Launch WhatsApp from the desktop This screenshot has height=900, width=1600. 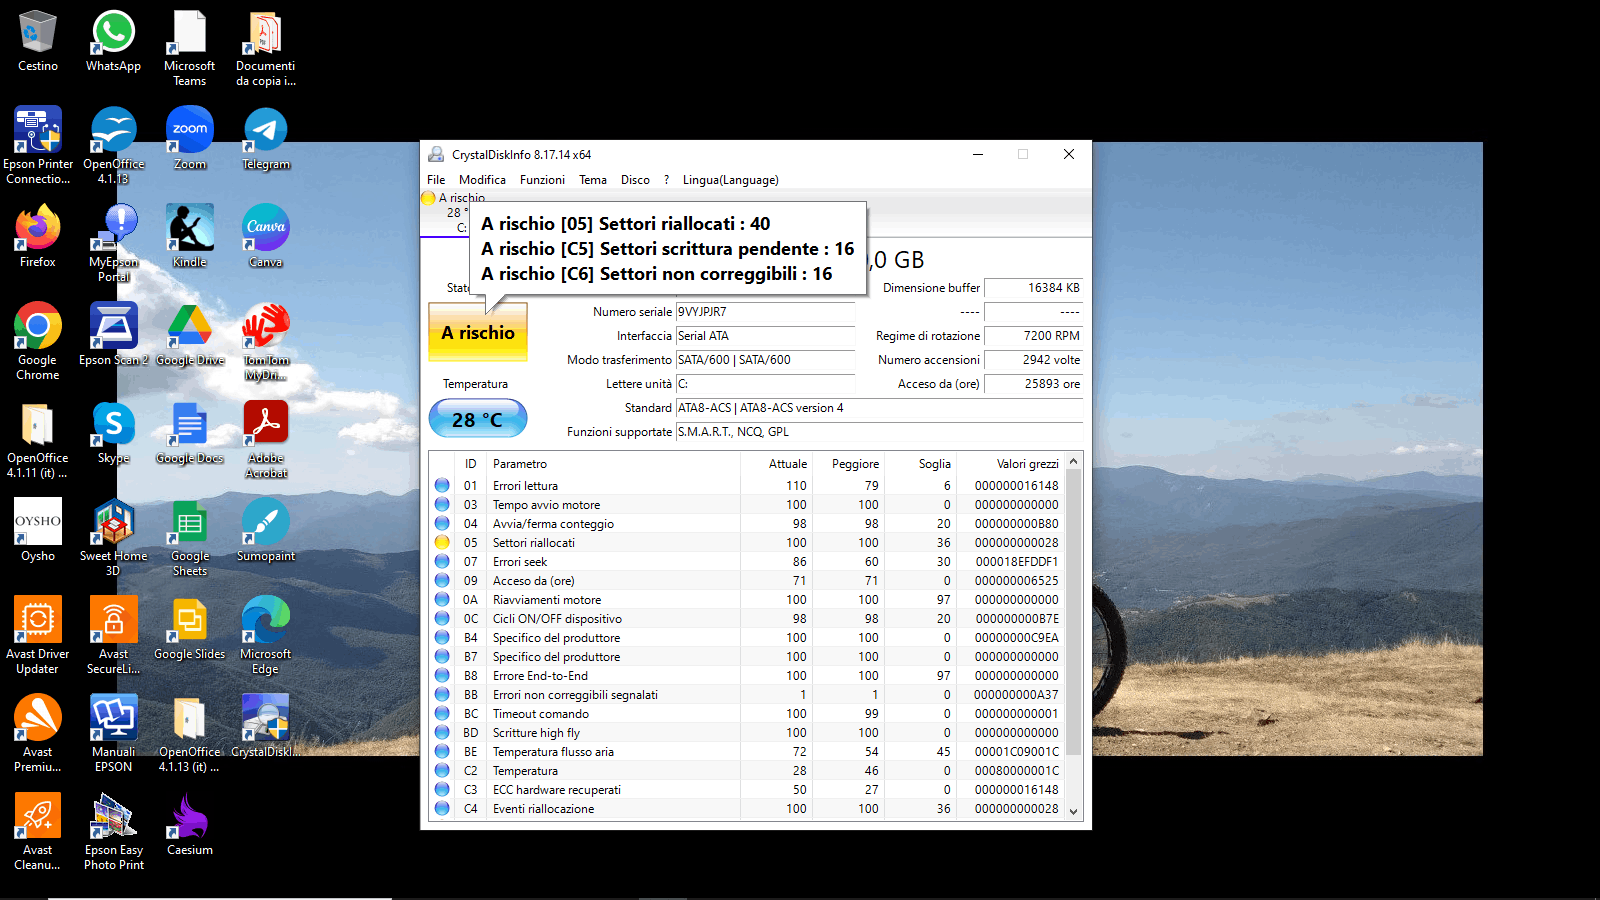point(113,40)
